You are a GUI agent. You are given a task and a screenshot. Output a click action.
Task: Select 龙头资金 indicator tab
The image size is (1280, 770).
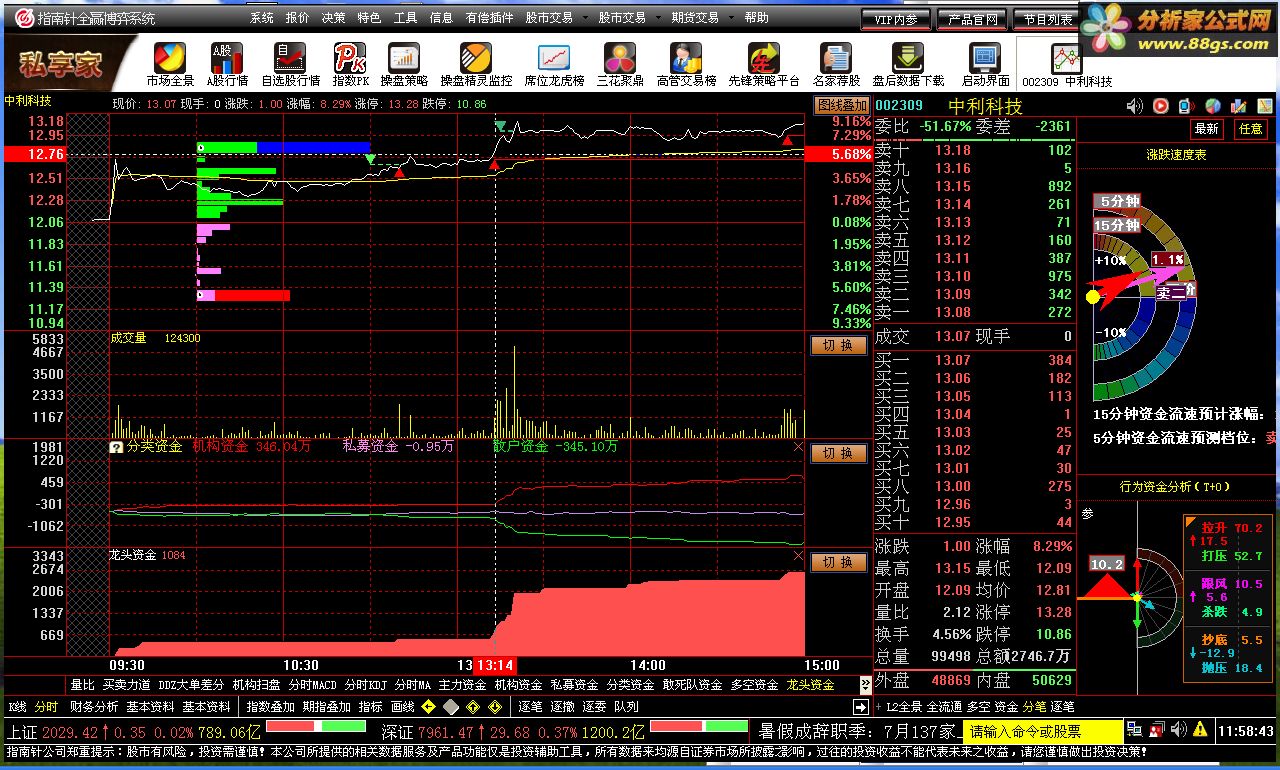coord(810,685)
